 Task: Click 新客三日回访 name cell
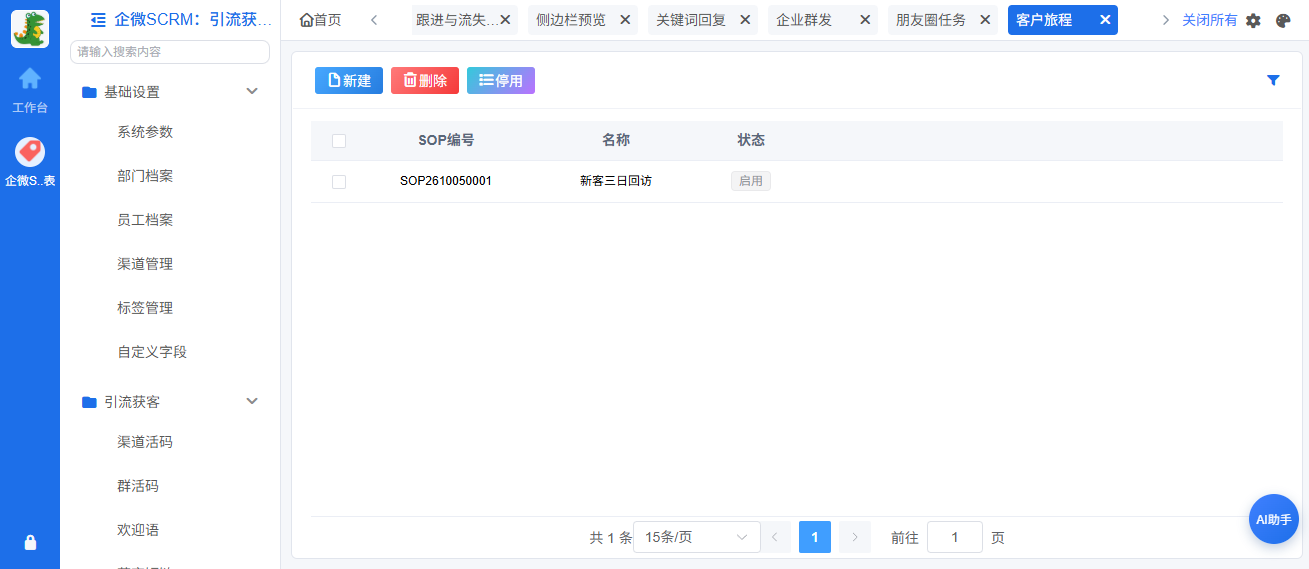pyautogui.click(x=616, y=182)
